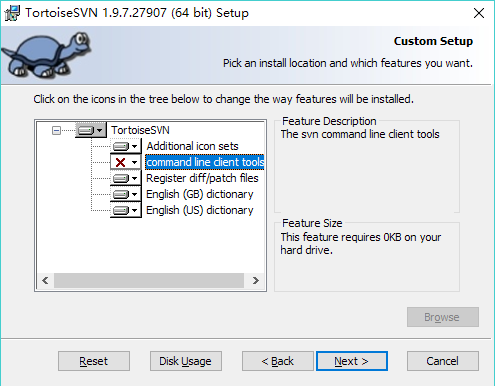Reset feature selections

pos(94,361)
